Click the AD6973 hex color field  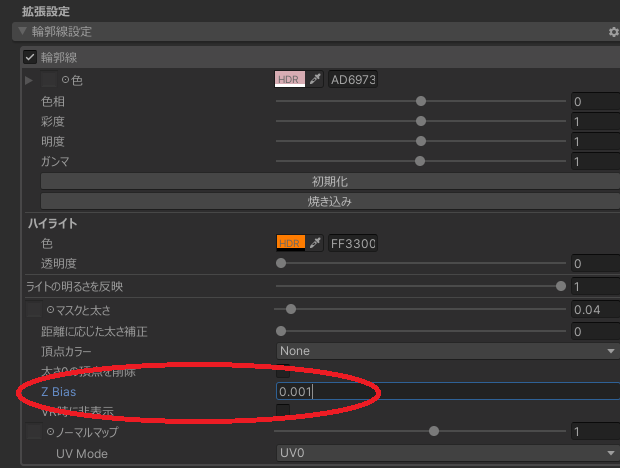(x=353, y=79)
